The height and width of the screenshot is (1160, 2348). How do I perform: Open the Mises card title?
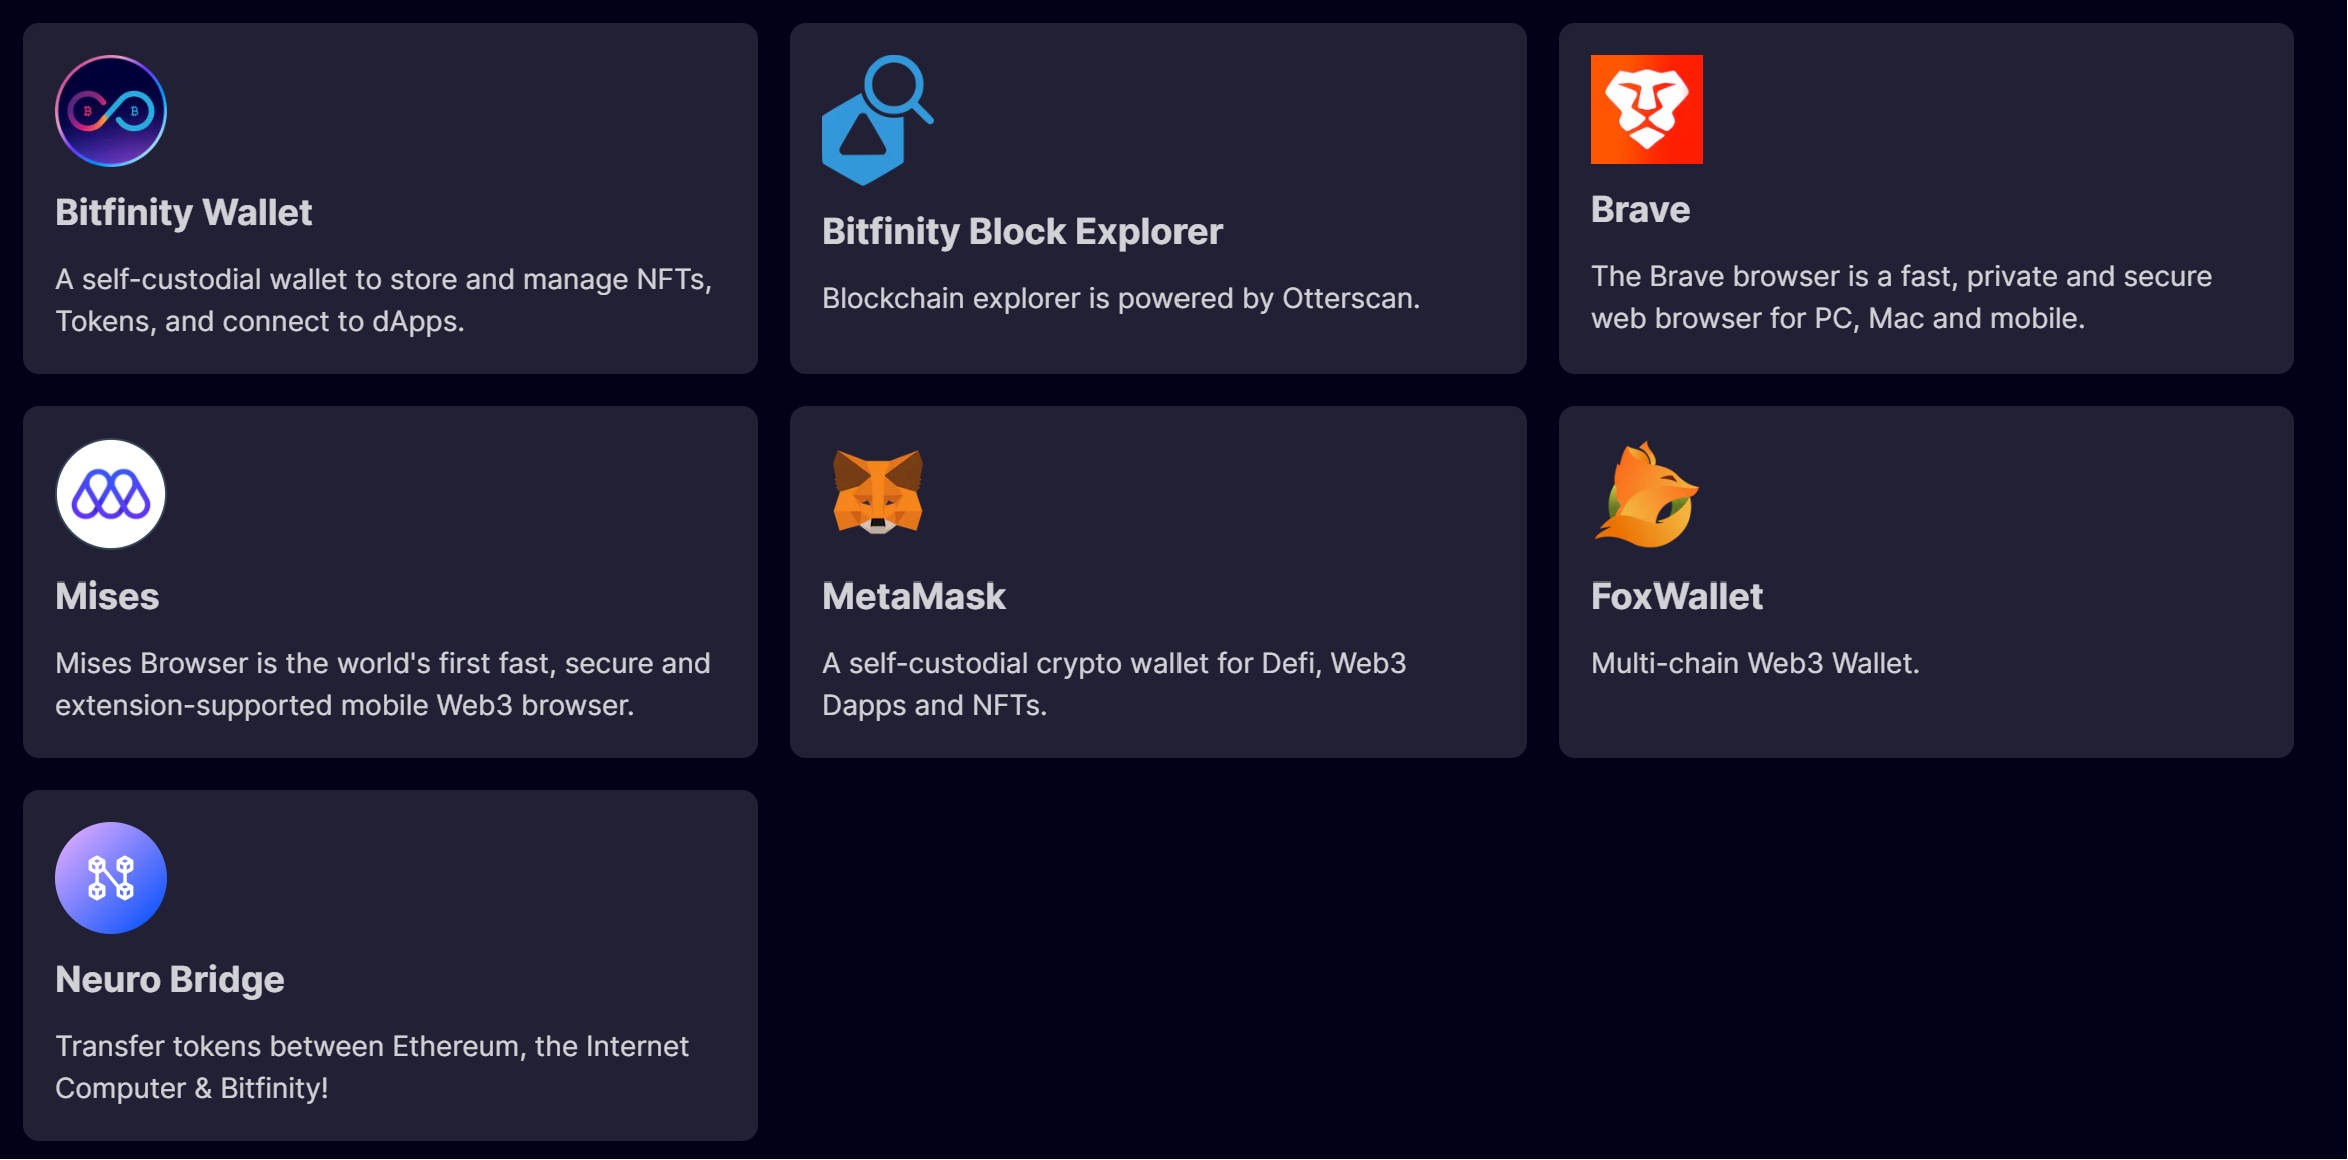click(107, 596)
